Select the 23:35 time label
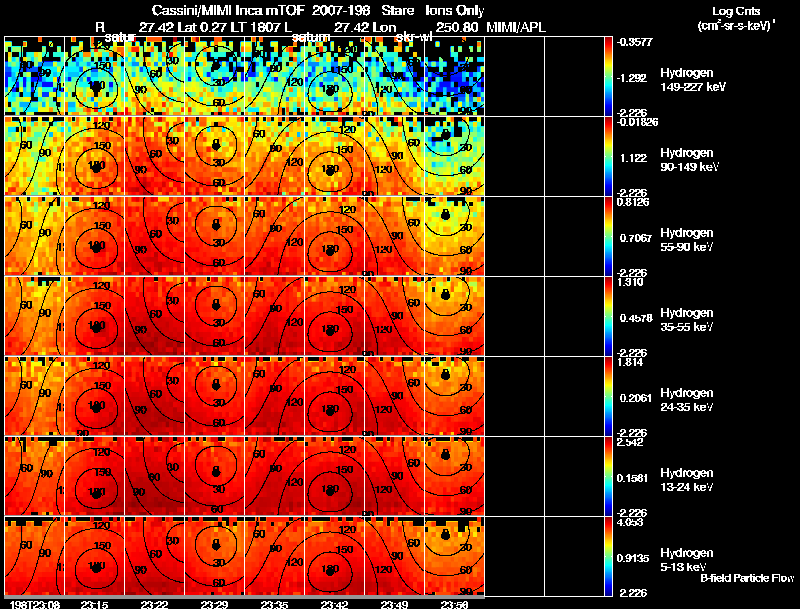The image size is (800, 609). click(x=274, y=605)
